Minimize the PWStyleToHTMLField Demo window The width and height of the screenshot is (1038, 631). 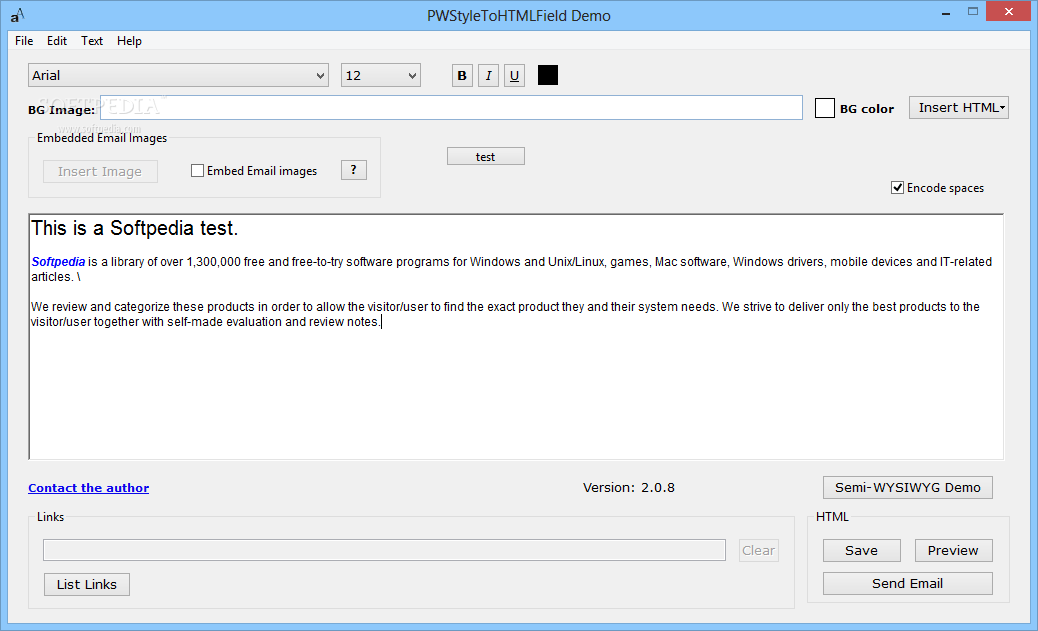tap(946, 12)
